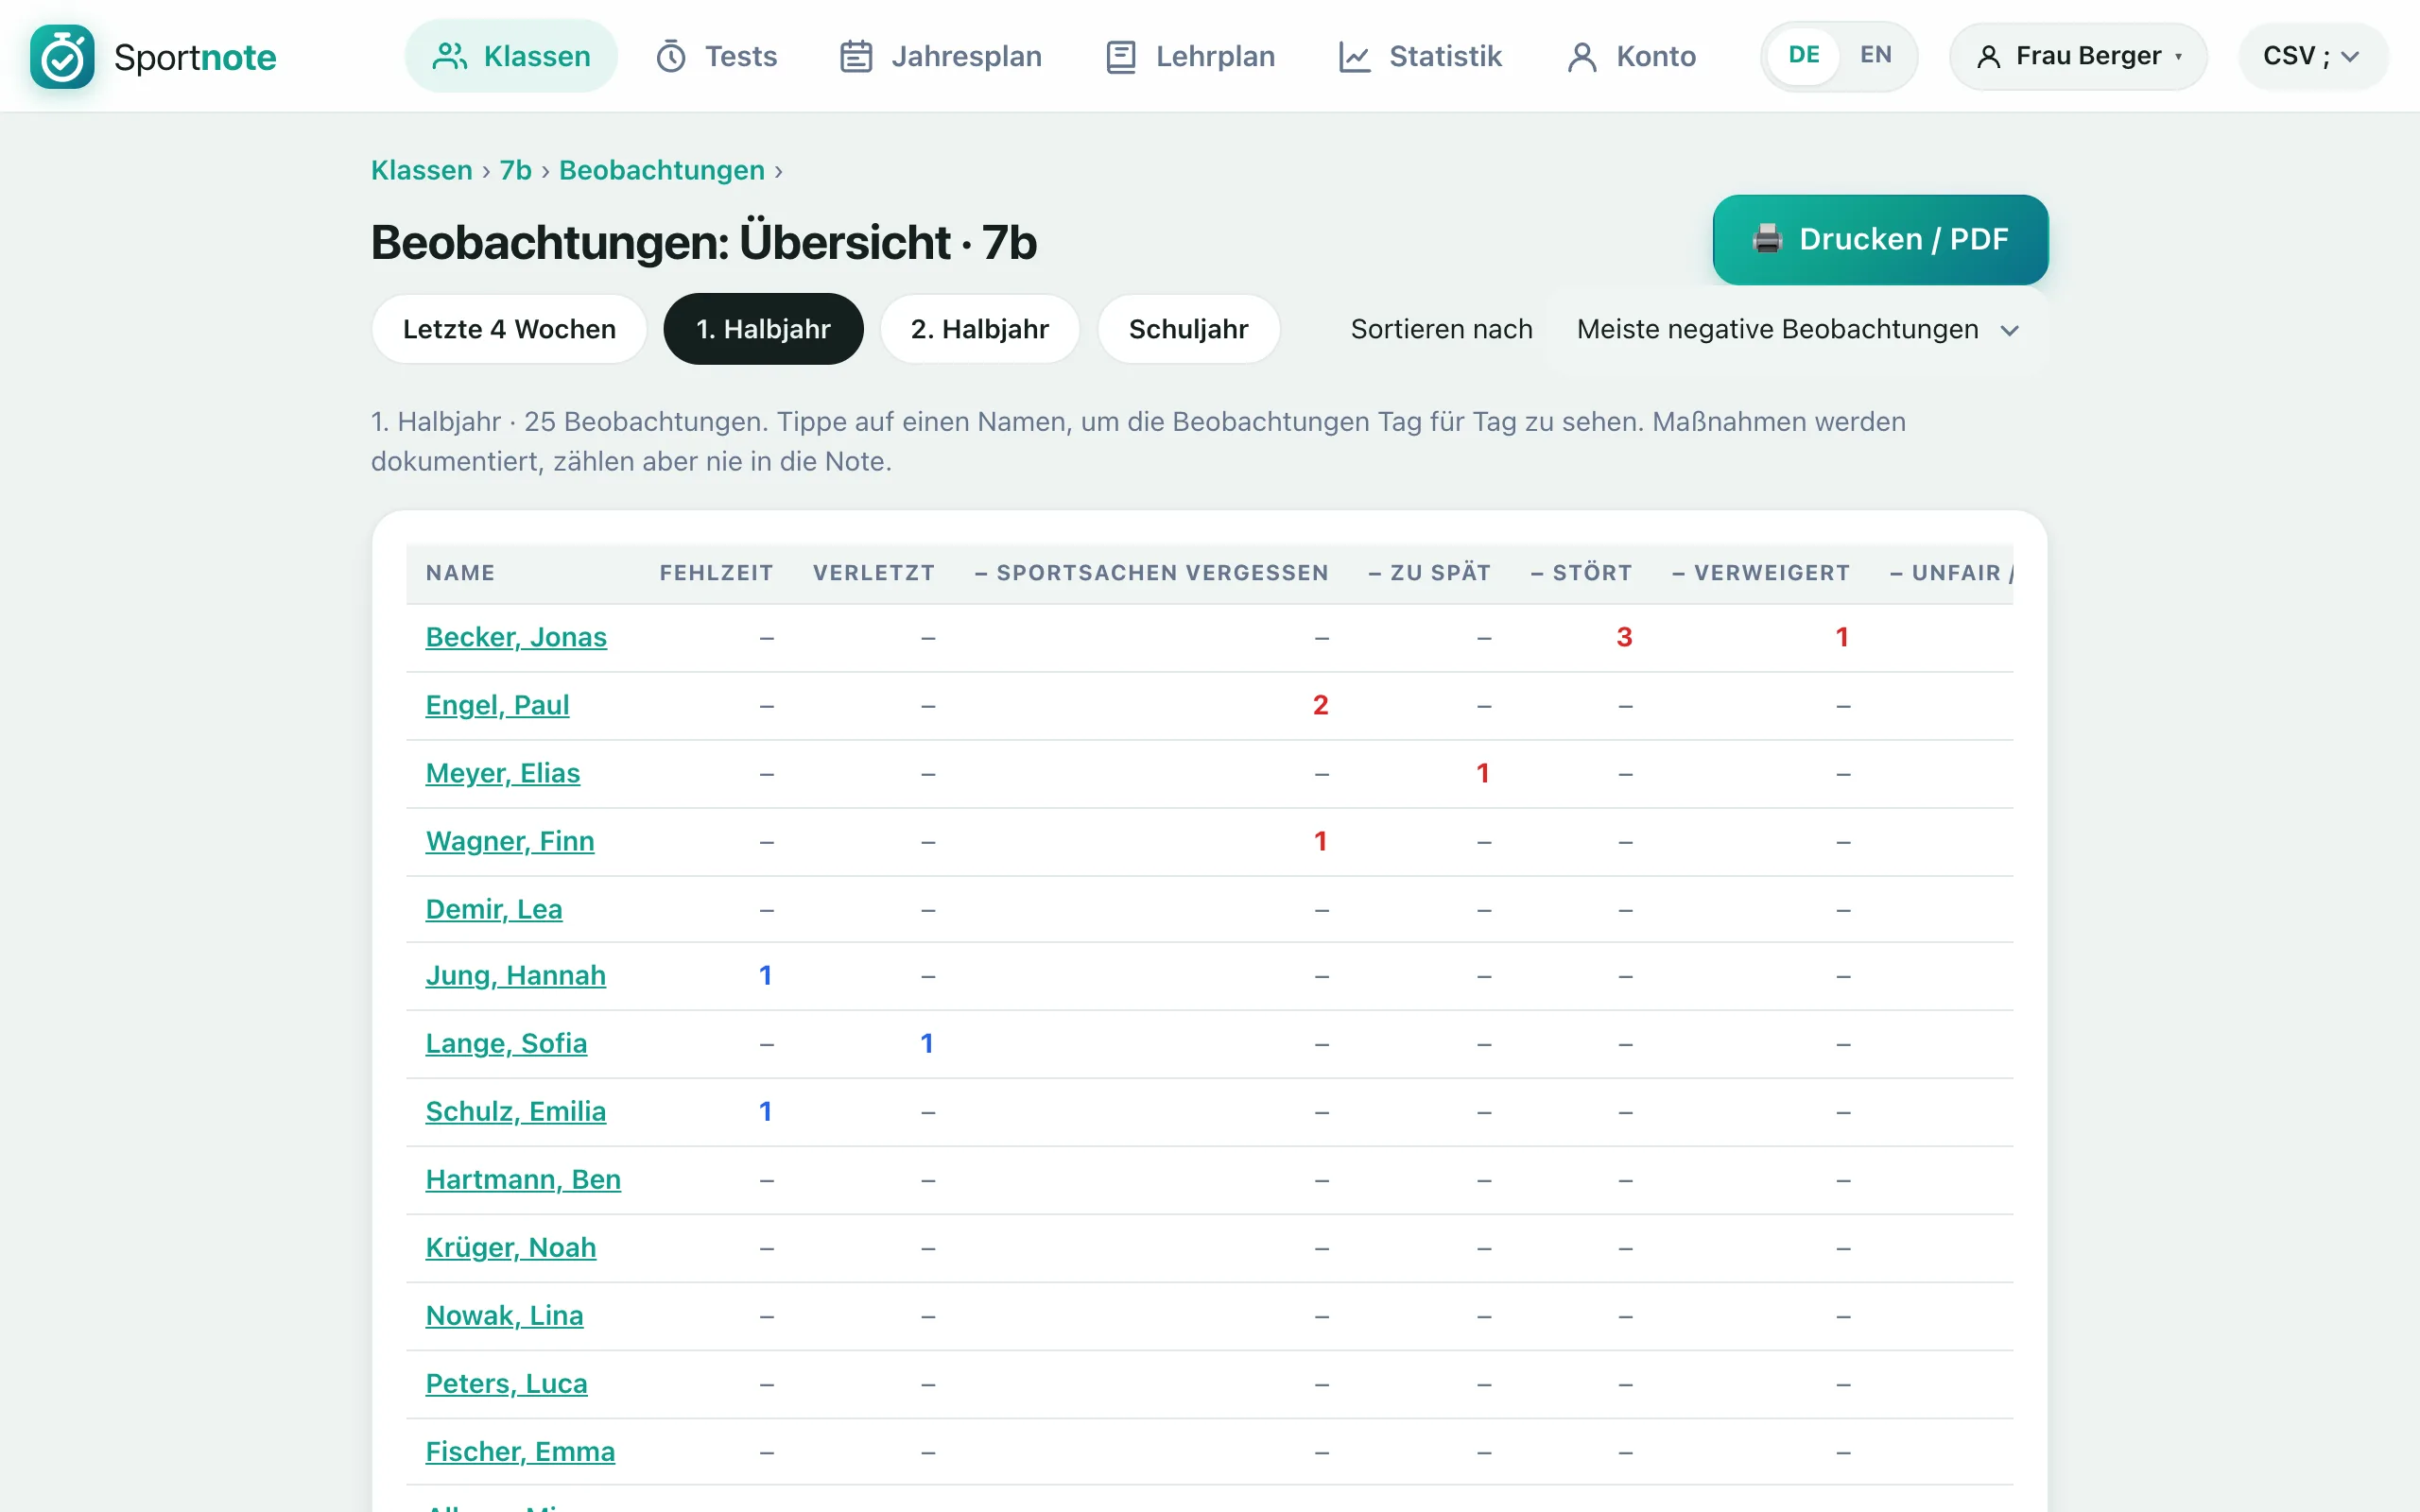Click Becker Jonas's Stört count 3
This screenshot has width=2420, height=1512.
coord(1624,637)
